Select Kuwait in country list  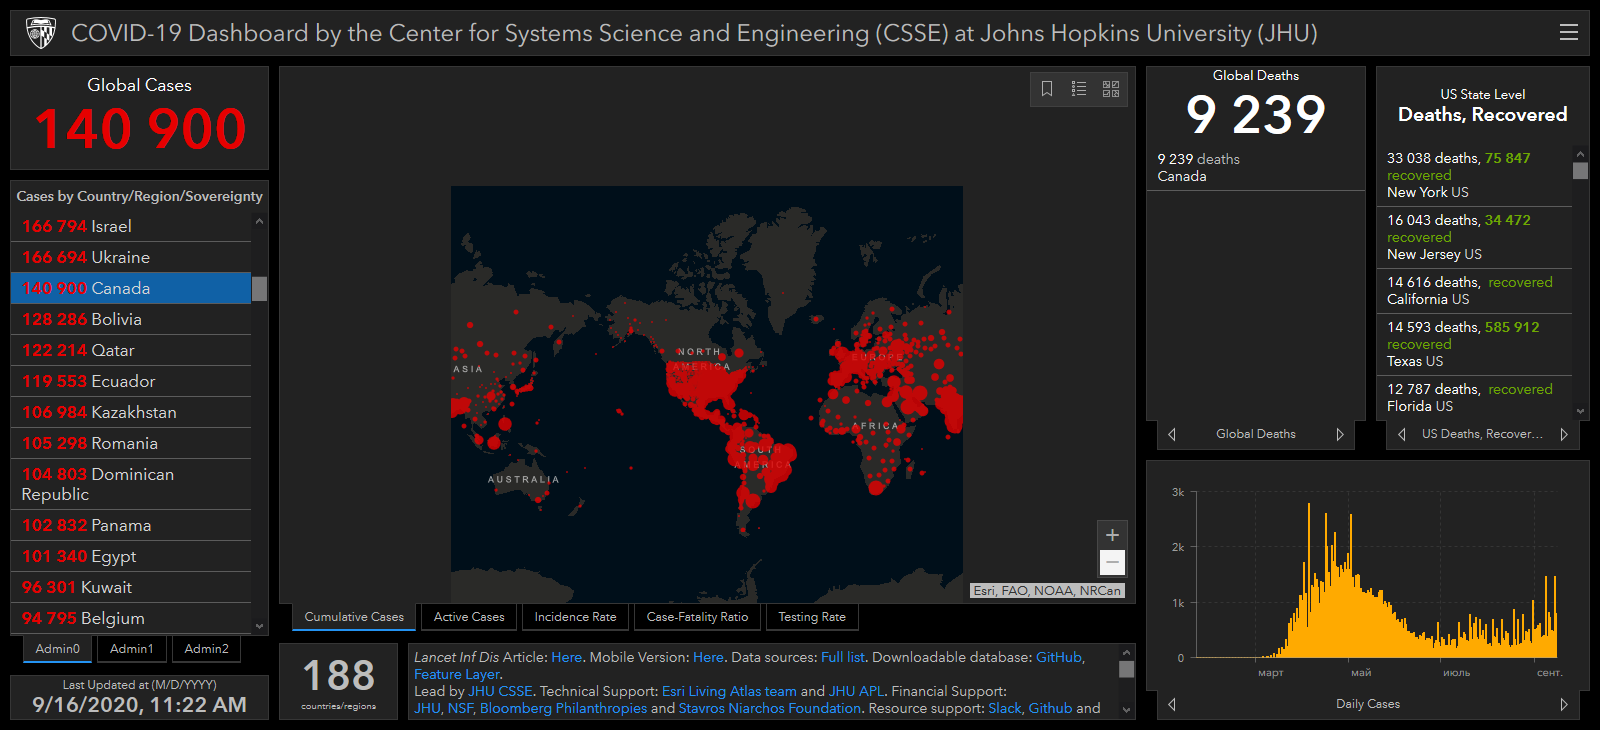tap(131, 587)
